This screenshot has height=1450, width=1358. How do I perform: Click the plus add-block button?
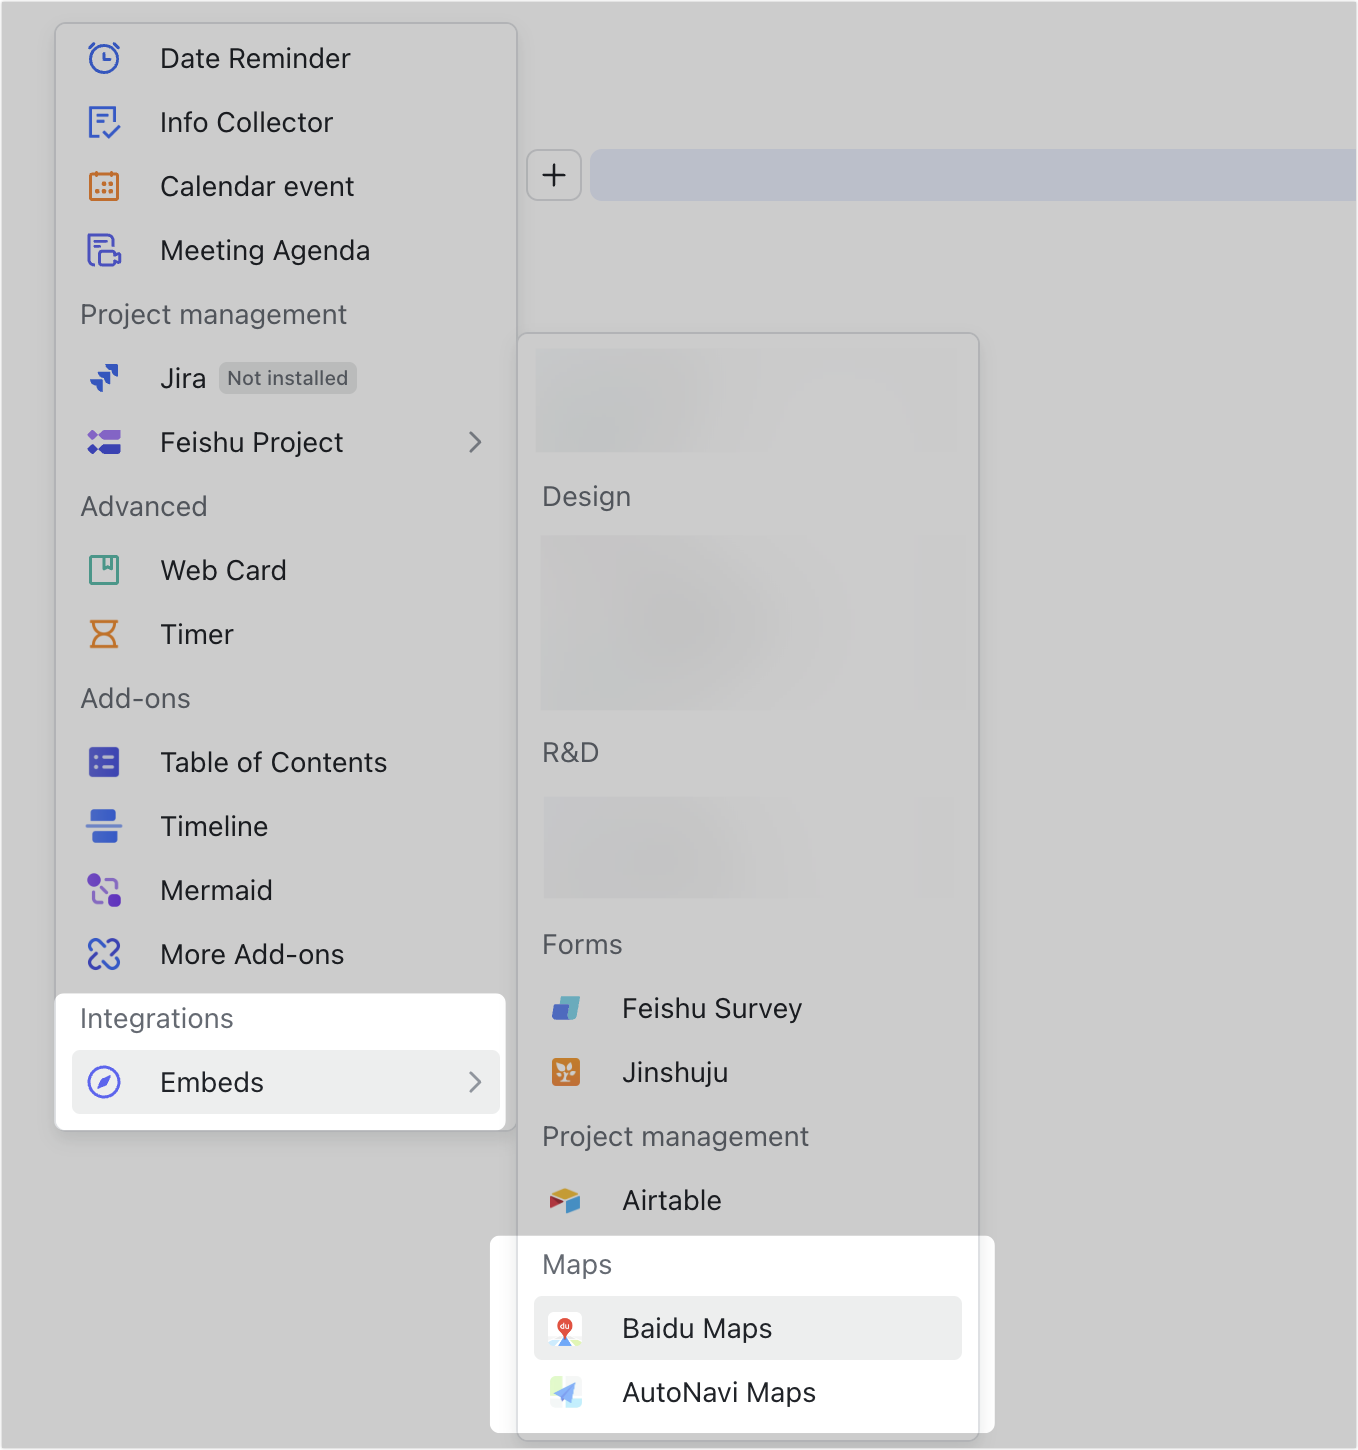click(x=554, y=175)
